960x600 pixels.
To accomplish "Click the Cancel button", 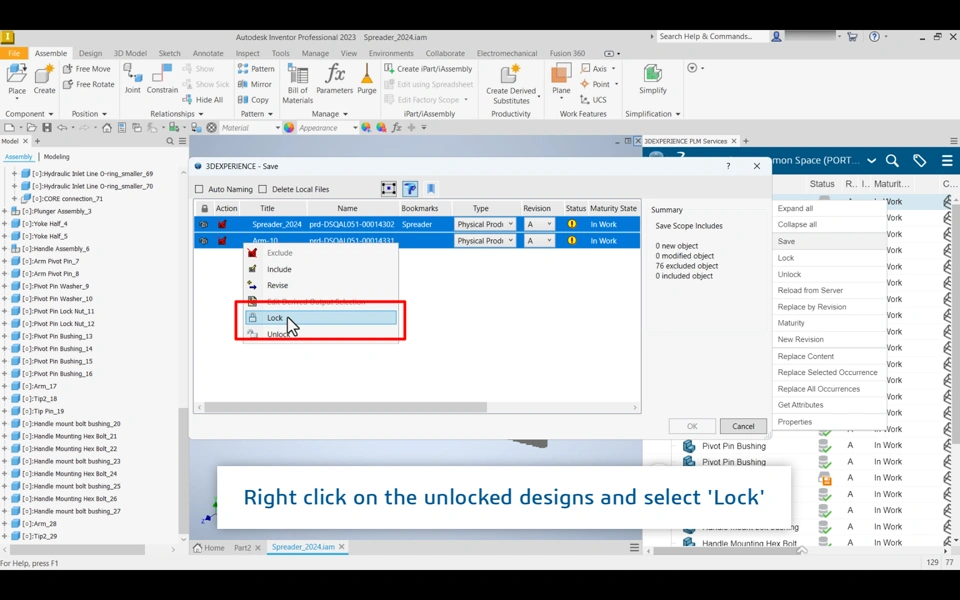I will coord(743,426).
